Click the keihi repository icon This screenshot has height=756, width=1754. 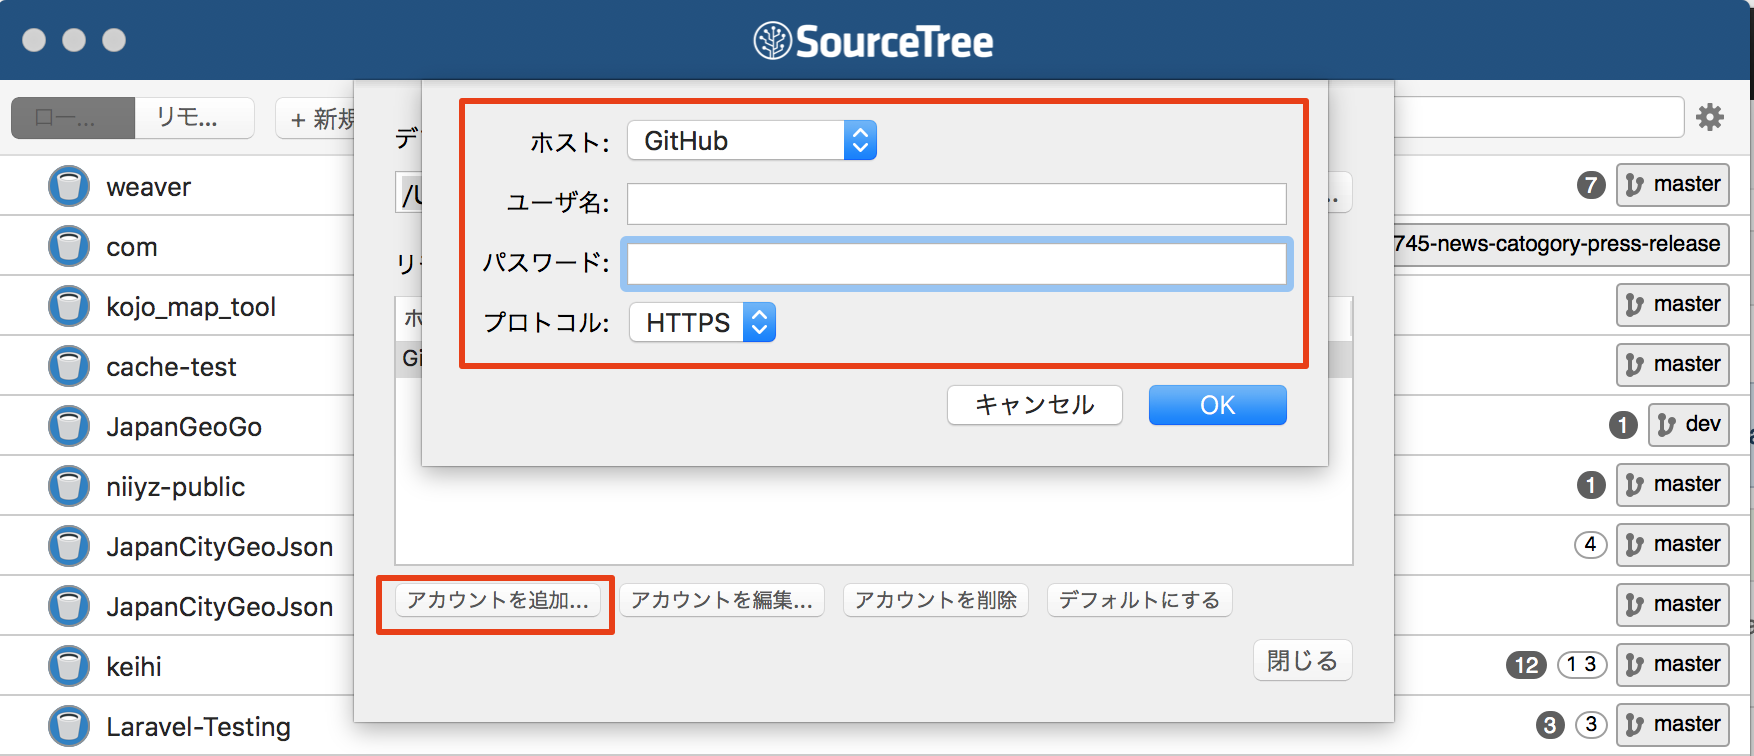[69, 666]
